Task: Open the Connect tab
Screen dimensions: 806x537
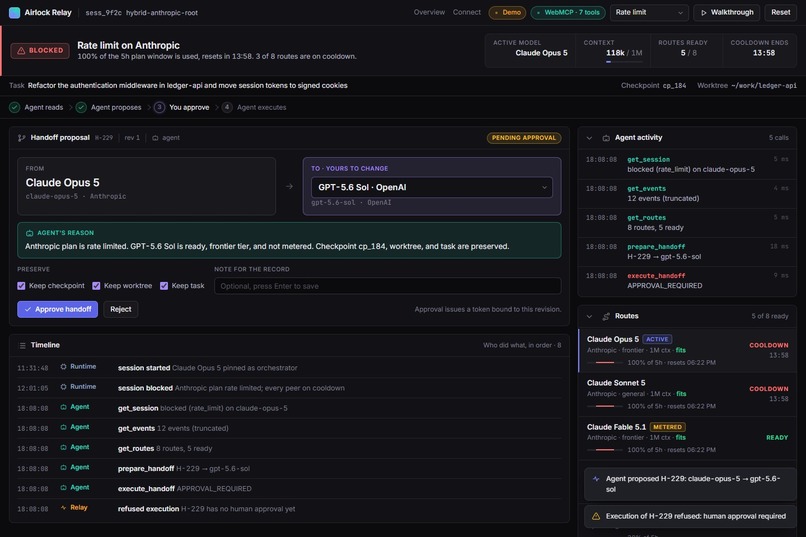Action: [467, 12]
